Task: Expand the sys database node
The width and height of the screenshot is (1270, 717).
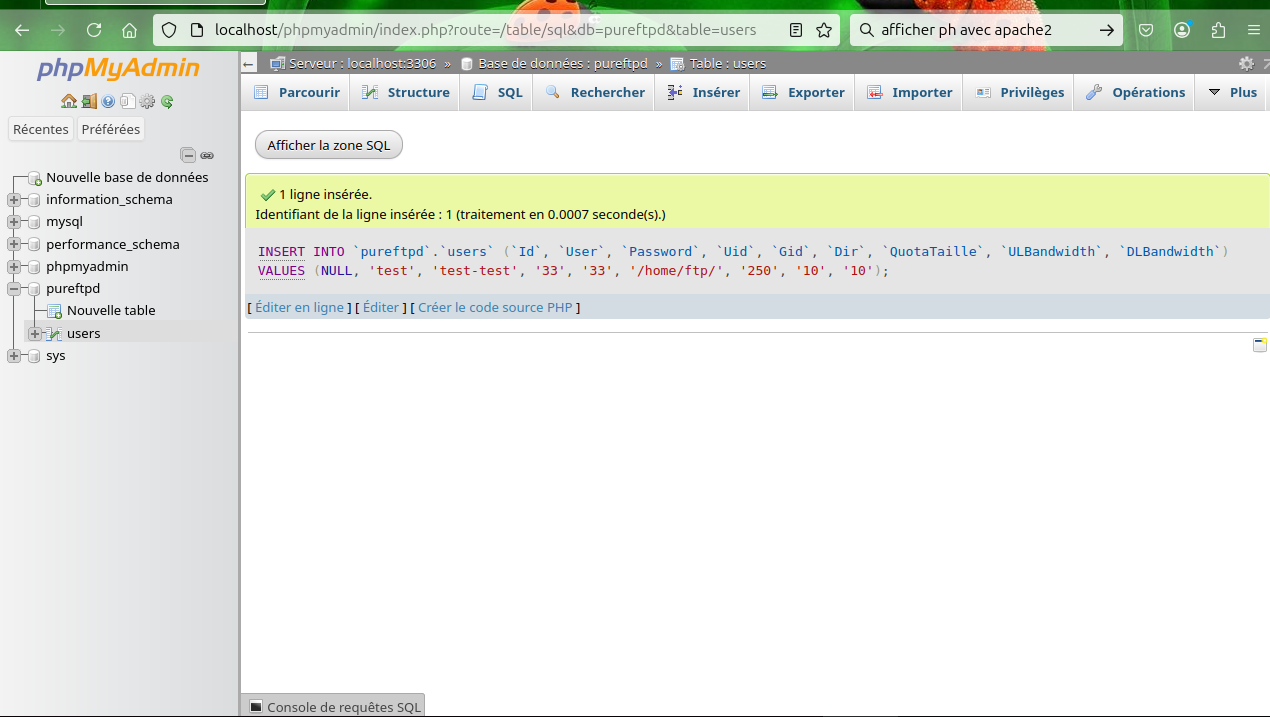Action: click(x=14, y=356)
